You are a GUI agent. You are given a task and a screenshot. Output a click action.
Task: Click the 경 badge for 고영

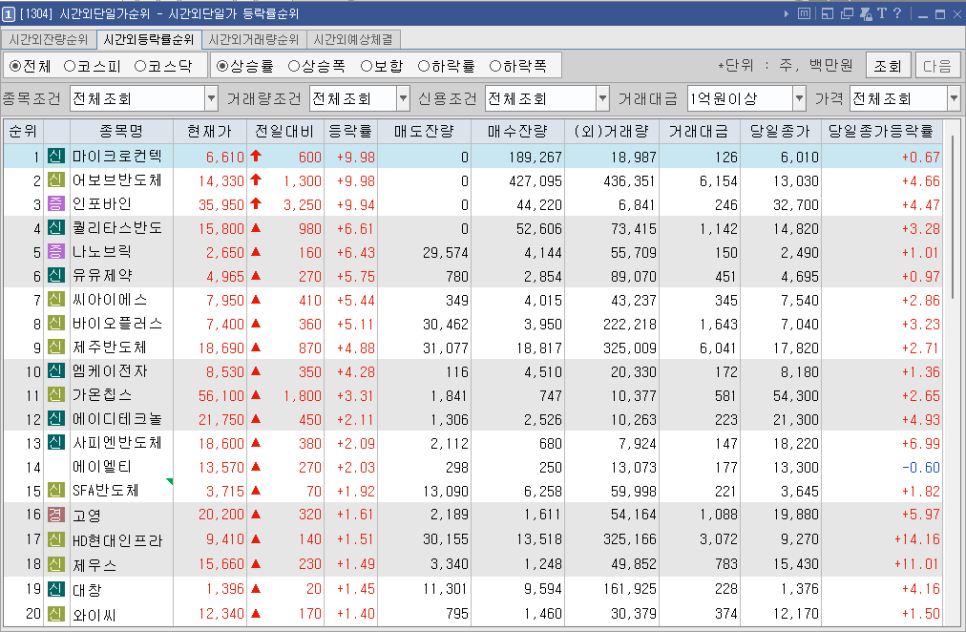(x=56, y=514)
